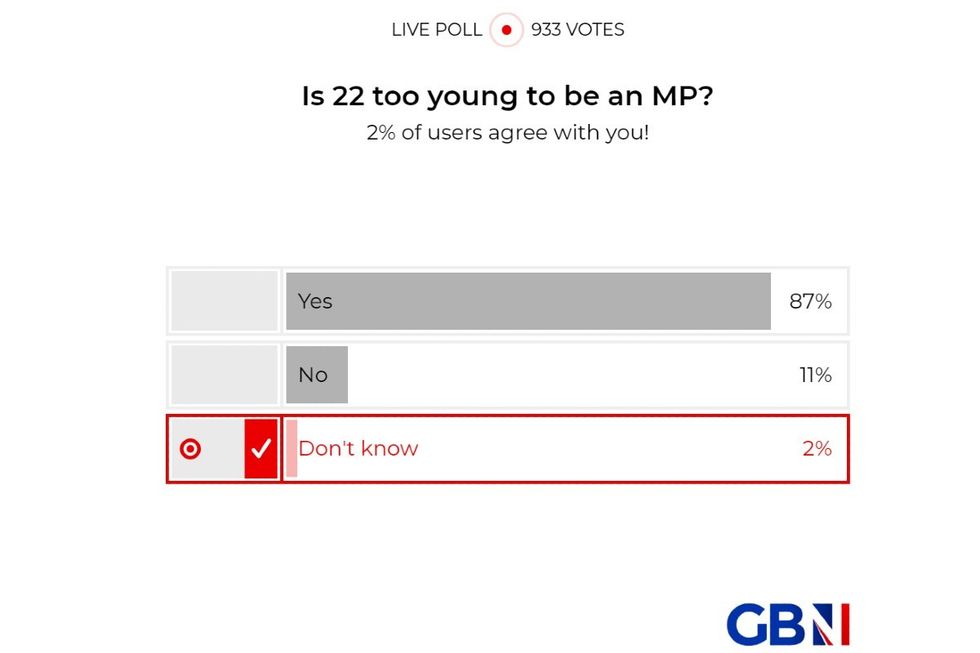Click the red live poll indicator dot
Screen dimensions: 980x653
(506, 30)
